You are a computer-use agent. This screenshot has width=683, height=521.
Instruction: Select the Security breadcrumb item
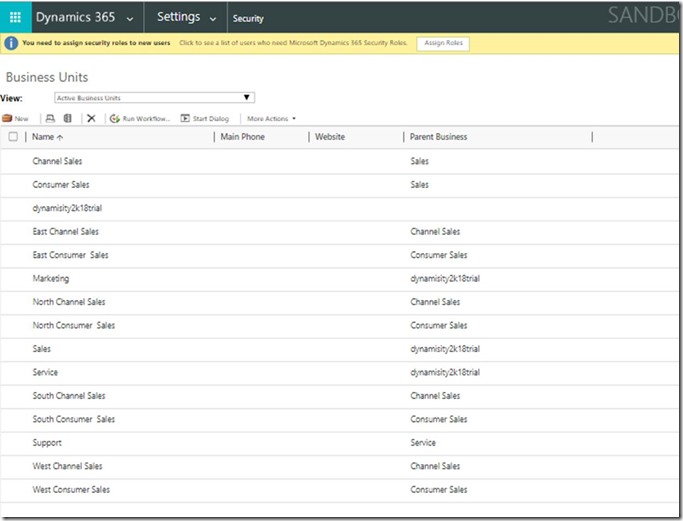pyautogui.click(x=247, y=18)
